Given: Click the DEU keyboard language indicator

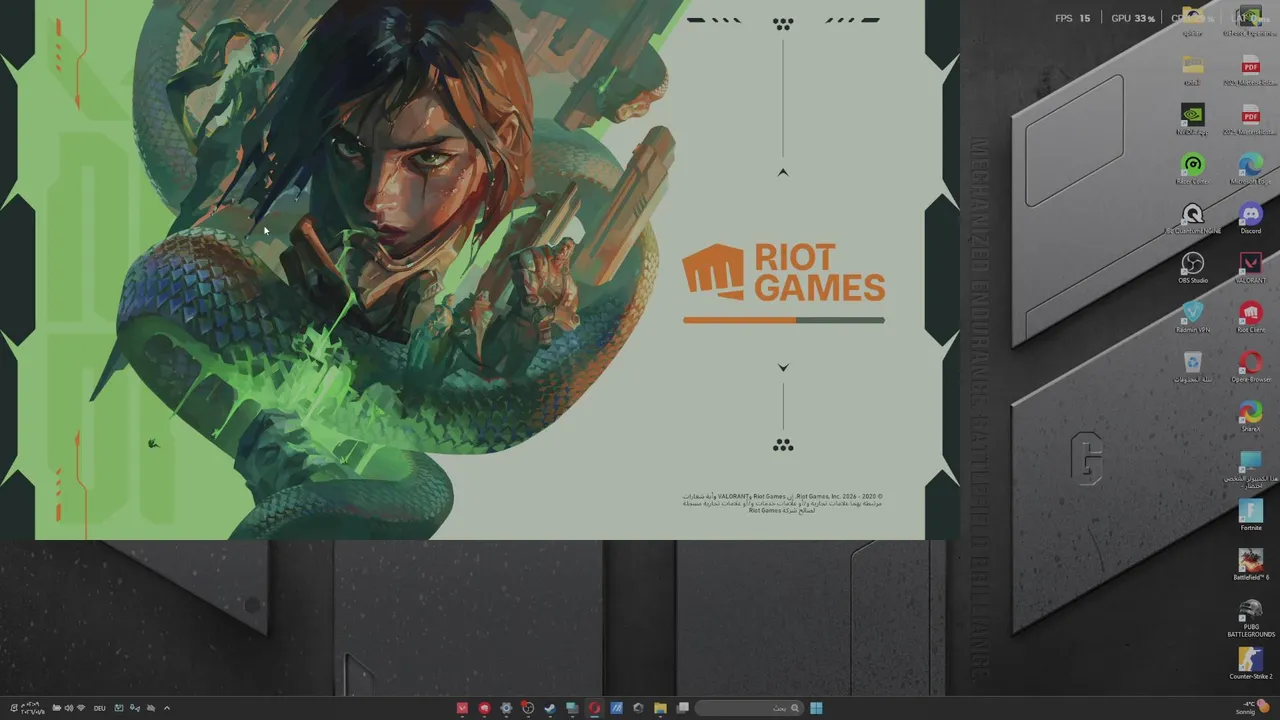Looking at the screenshot, I should [x=99, y=708].
